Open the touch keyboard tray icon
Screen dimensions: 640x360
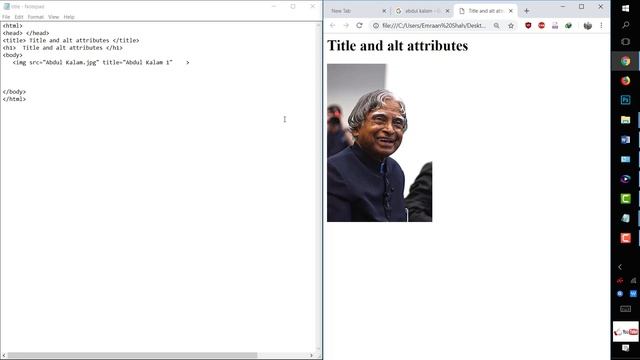tap(625, 309)
